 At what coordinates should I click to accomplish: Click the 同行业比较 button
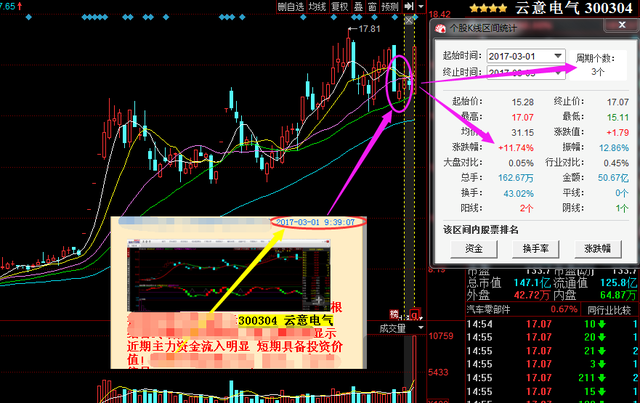(x=609, y=310)
